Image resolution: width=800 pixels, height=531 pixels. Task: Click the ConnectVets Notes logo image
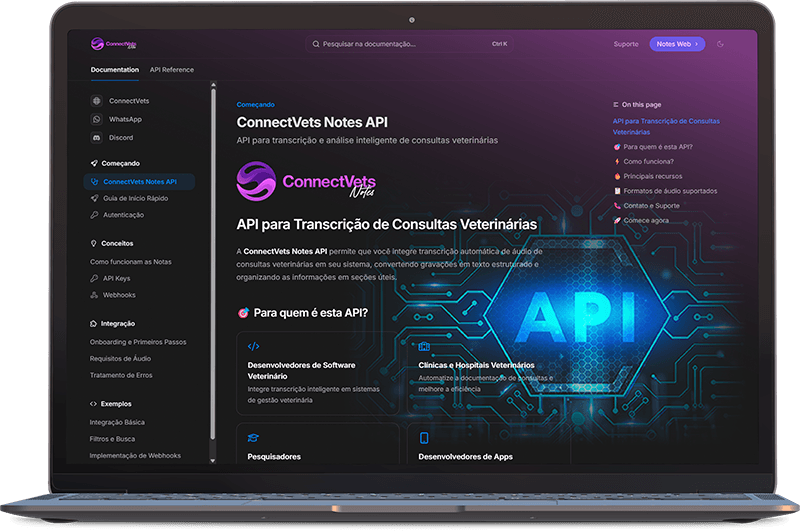coord(306,182)
